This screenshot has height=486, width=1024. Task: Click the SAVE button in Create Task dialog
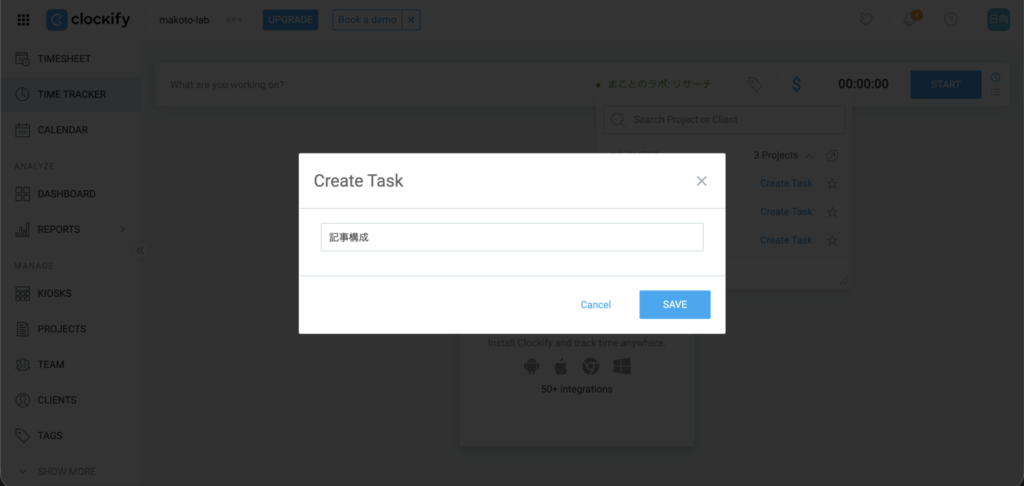[x=674, y=304]
